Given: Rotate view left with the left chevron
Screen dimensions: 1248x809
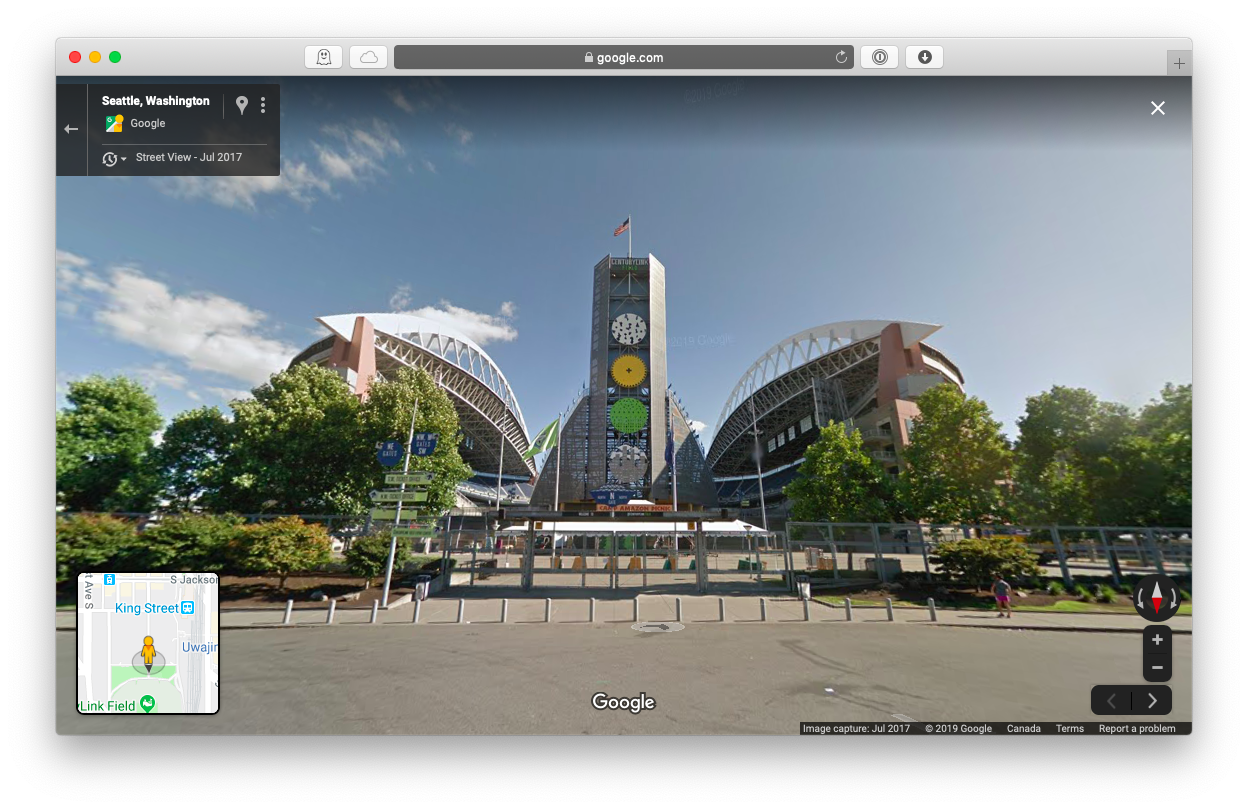Looking at the screenshot, I should (1111, 700).
